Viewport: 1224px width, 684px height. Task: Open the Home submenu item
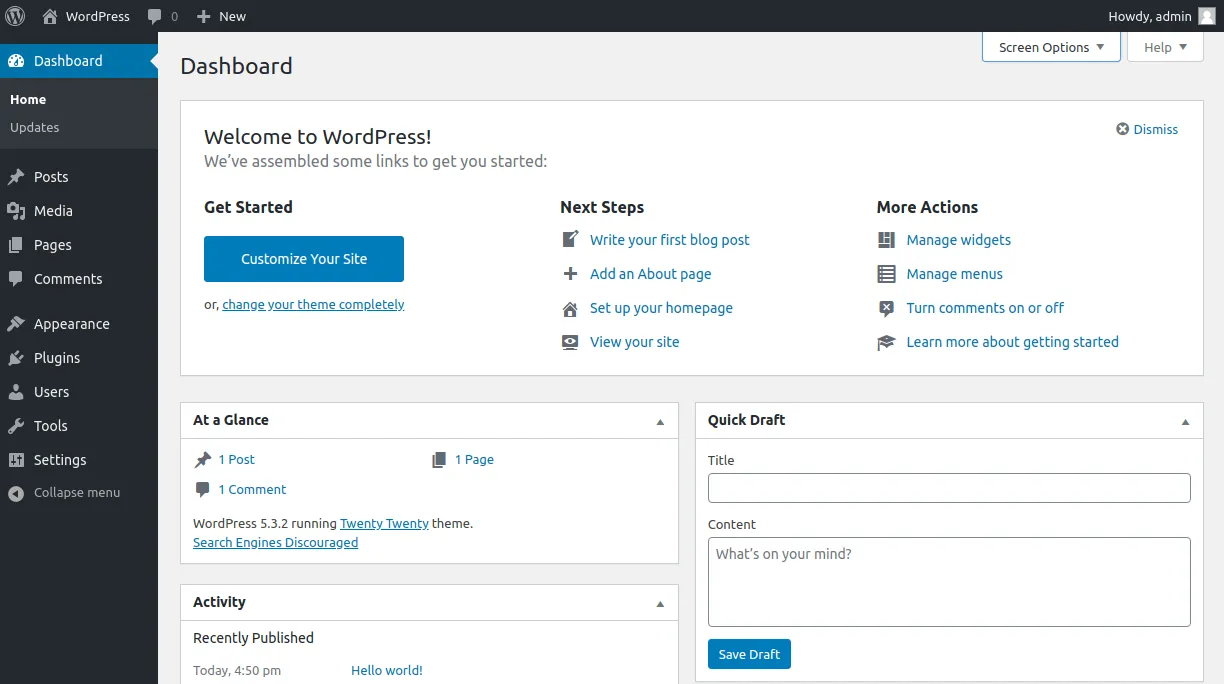[x=28, y=100]
